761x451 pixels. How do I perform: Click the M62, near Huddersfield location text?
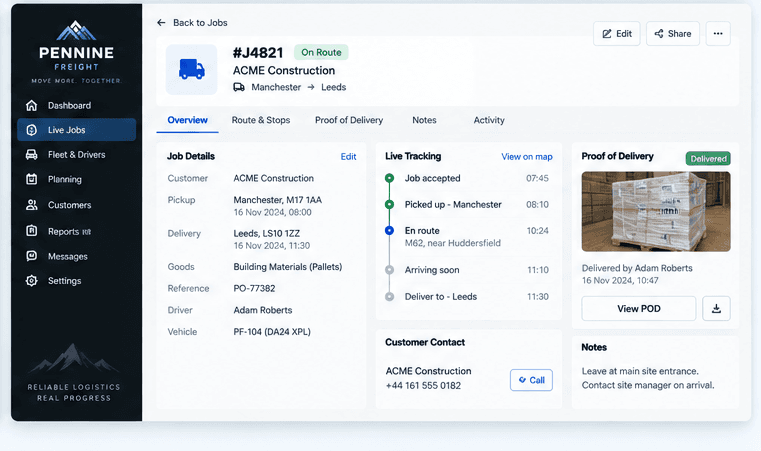click(453, 243)
